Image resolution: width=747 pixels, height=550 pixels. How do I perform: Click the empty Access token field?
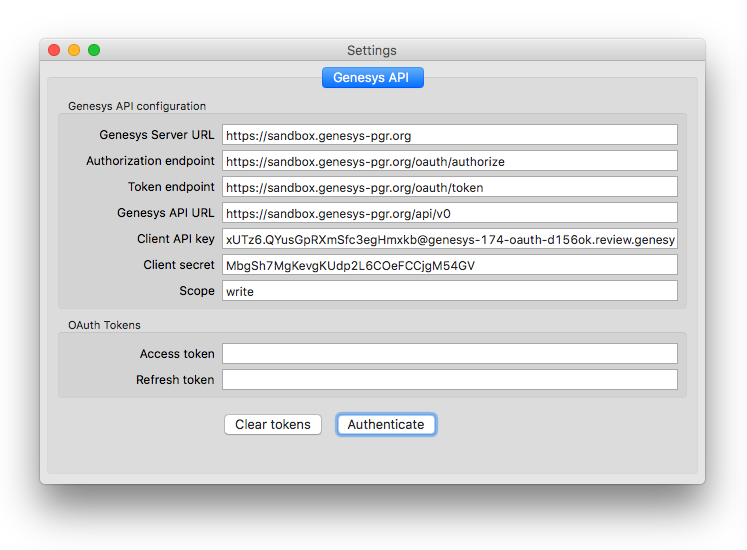pos(450,354)
